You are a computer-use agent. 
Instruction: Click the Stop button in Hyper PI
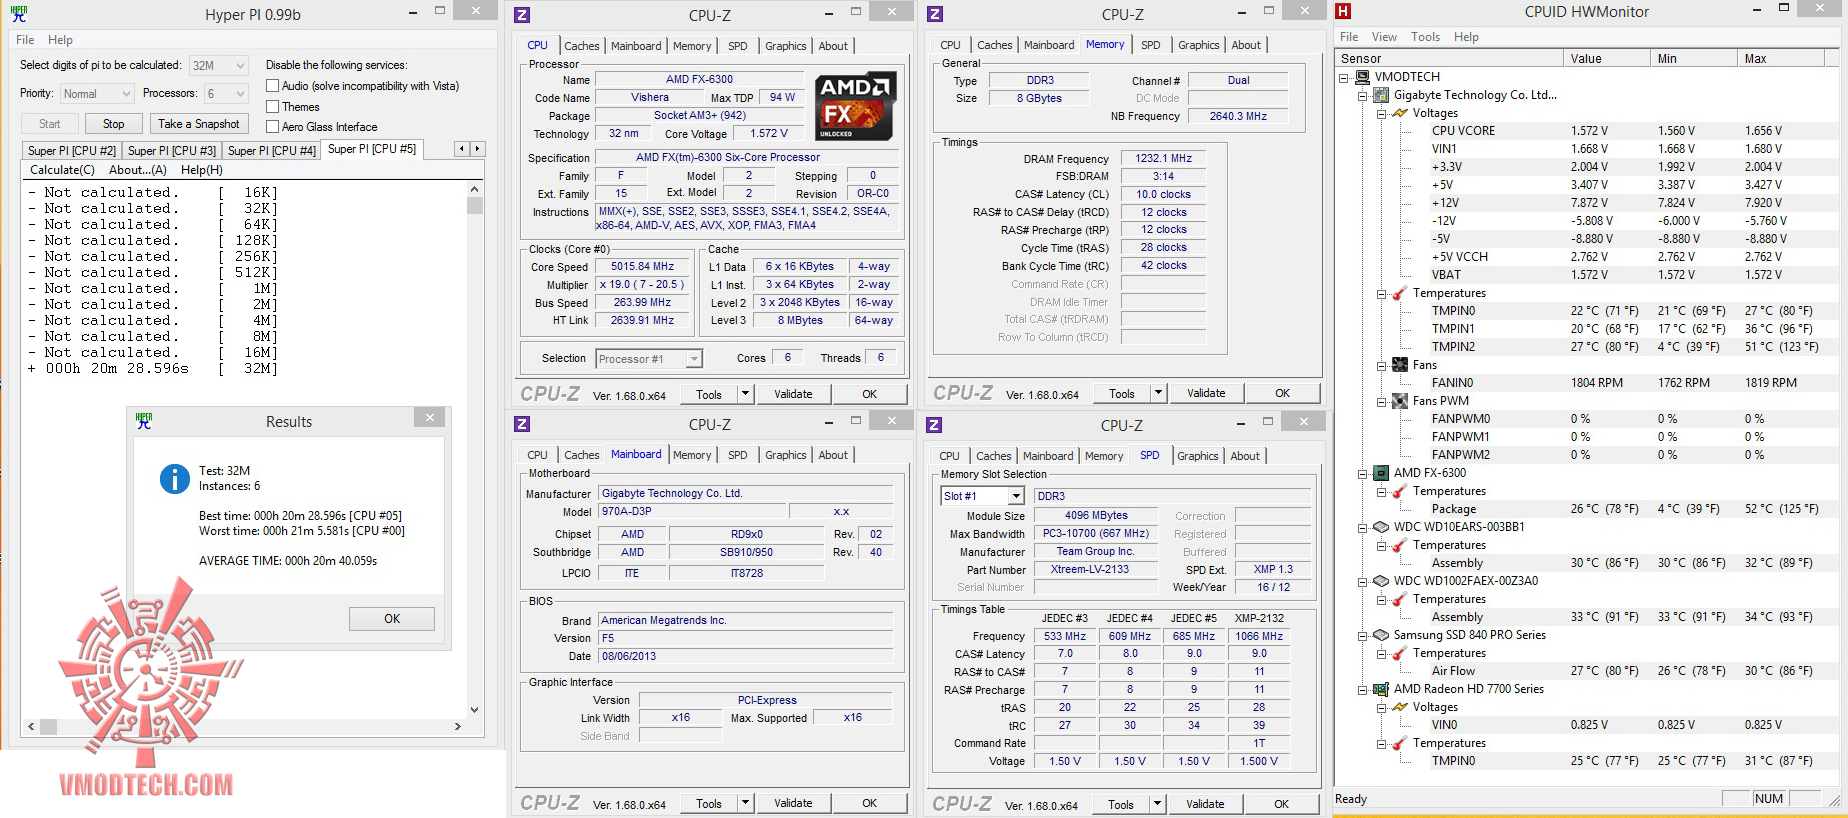(113, 124)
